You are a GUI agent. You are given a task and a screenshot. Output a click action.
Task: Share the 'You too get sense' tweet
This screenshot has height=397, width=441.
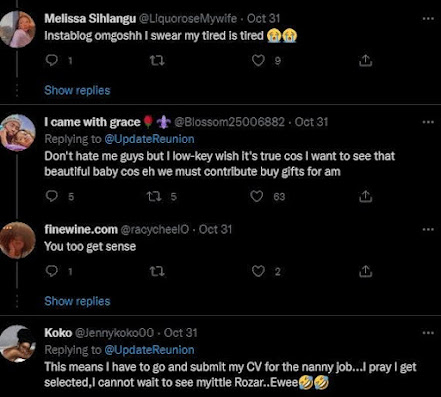click(x=365, y=271)
